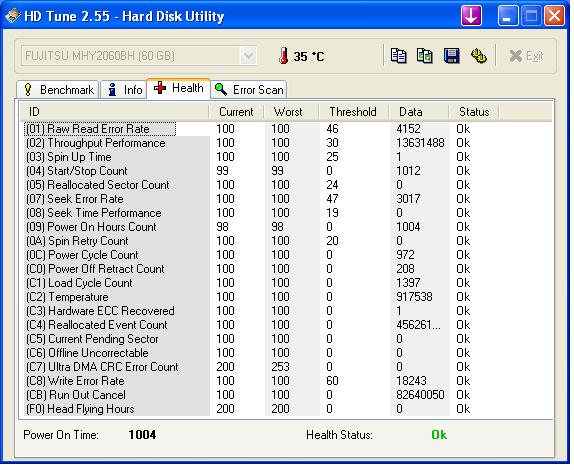574x470 pixels.
Task: Click the copy info to clipboard icon
Action: click(x=398, y=56)
